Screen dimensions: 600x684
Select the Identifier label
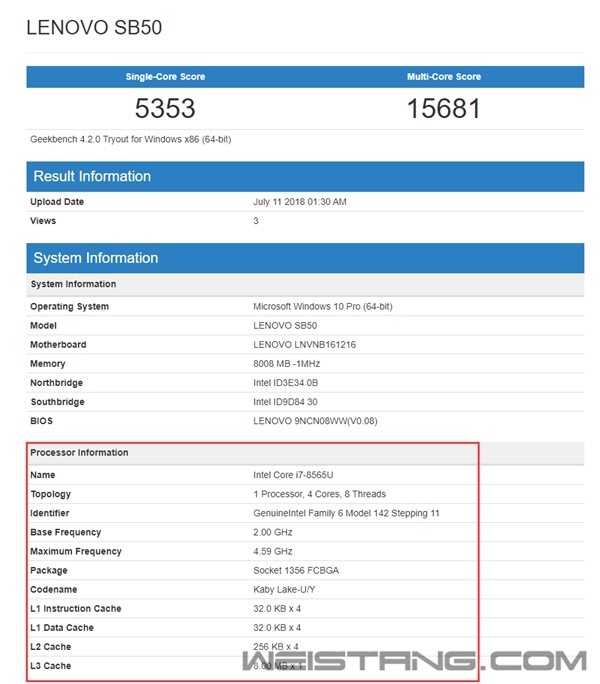tap(50, 513)
